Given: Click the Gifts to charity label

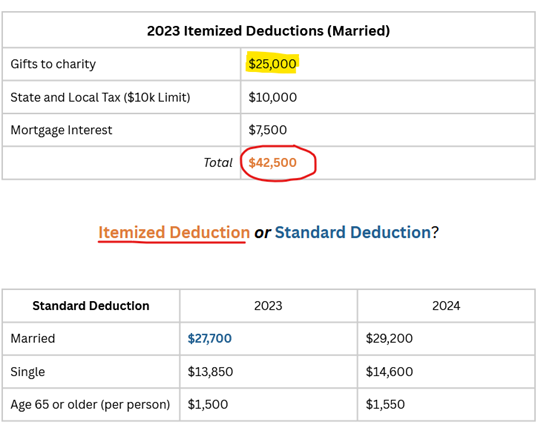Looking at the screenshot, I should pos(53,64).
